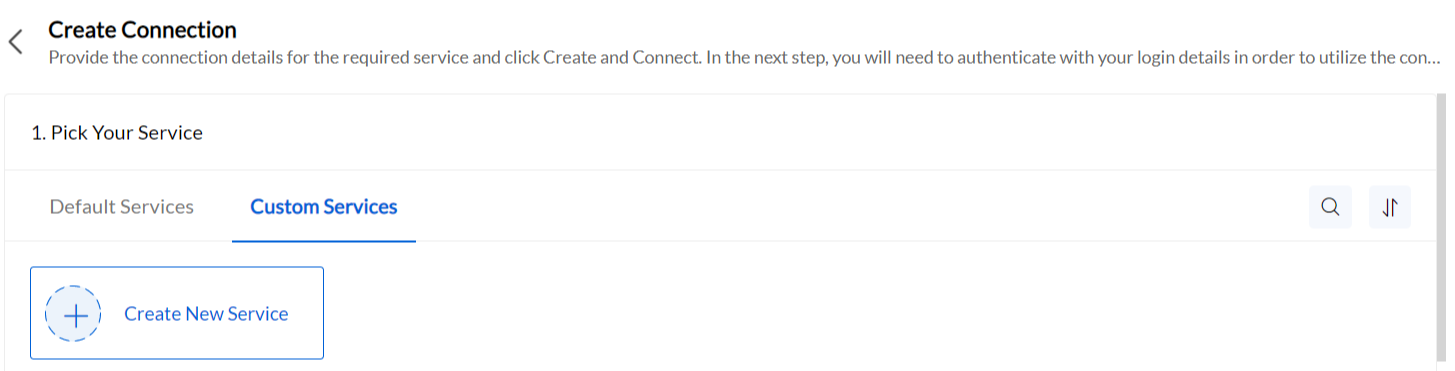Viewport: 1455px width, 371px height.
Task: Toggle service sort order with the arrows button
Action: [1390, 207]
